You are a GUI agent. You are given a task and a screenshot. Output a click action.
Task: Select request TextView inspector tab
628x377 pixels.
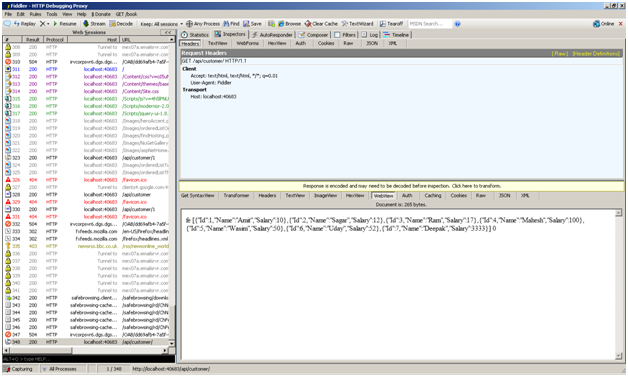(x=217, y=43)
